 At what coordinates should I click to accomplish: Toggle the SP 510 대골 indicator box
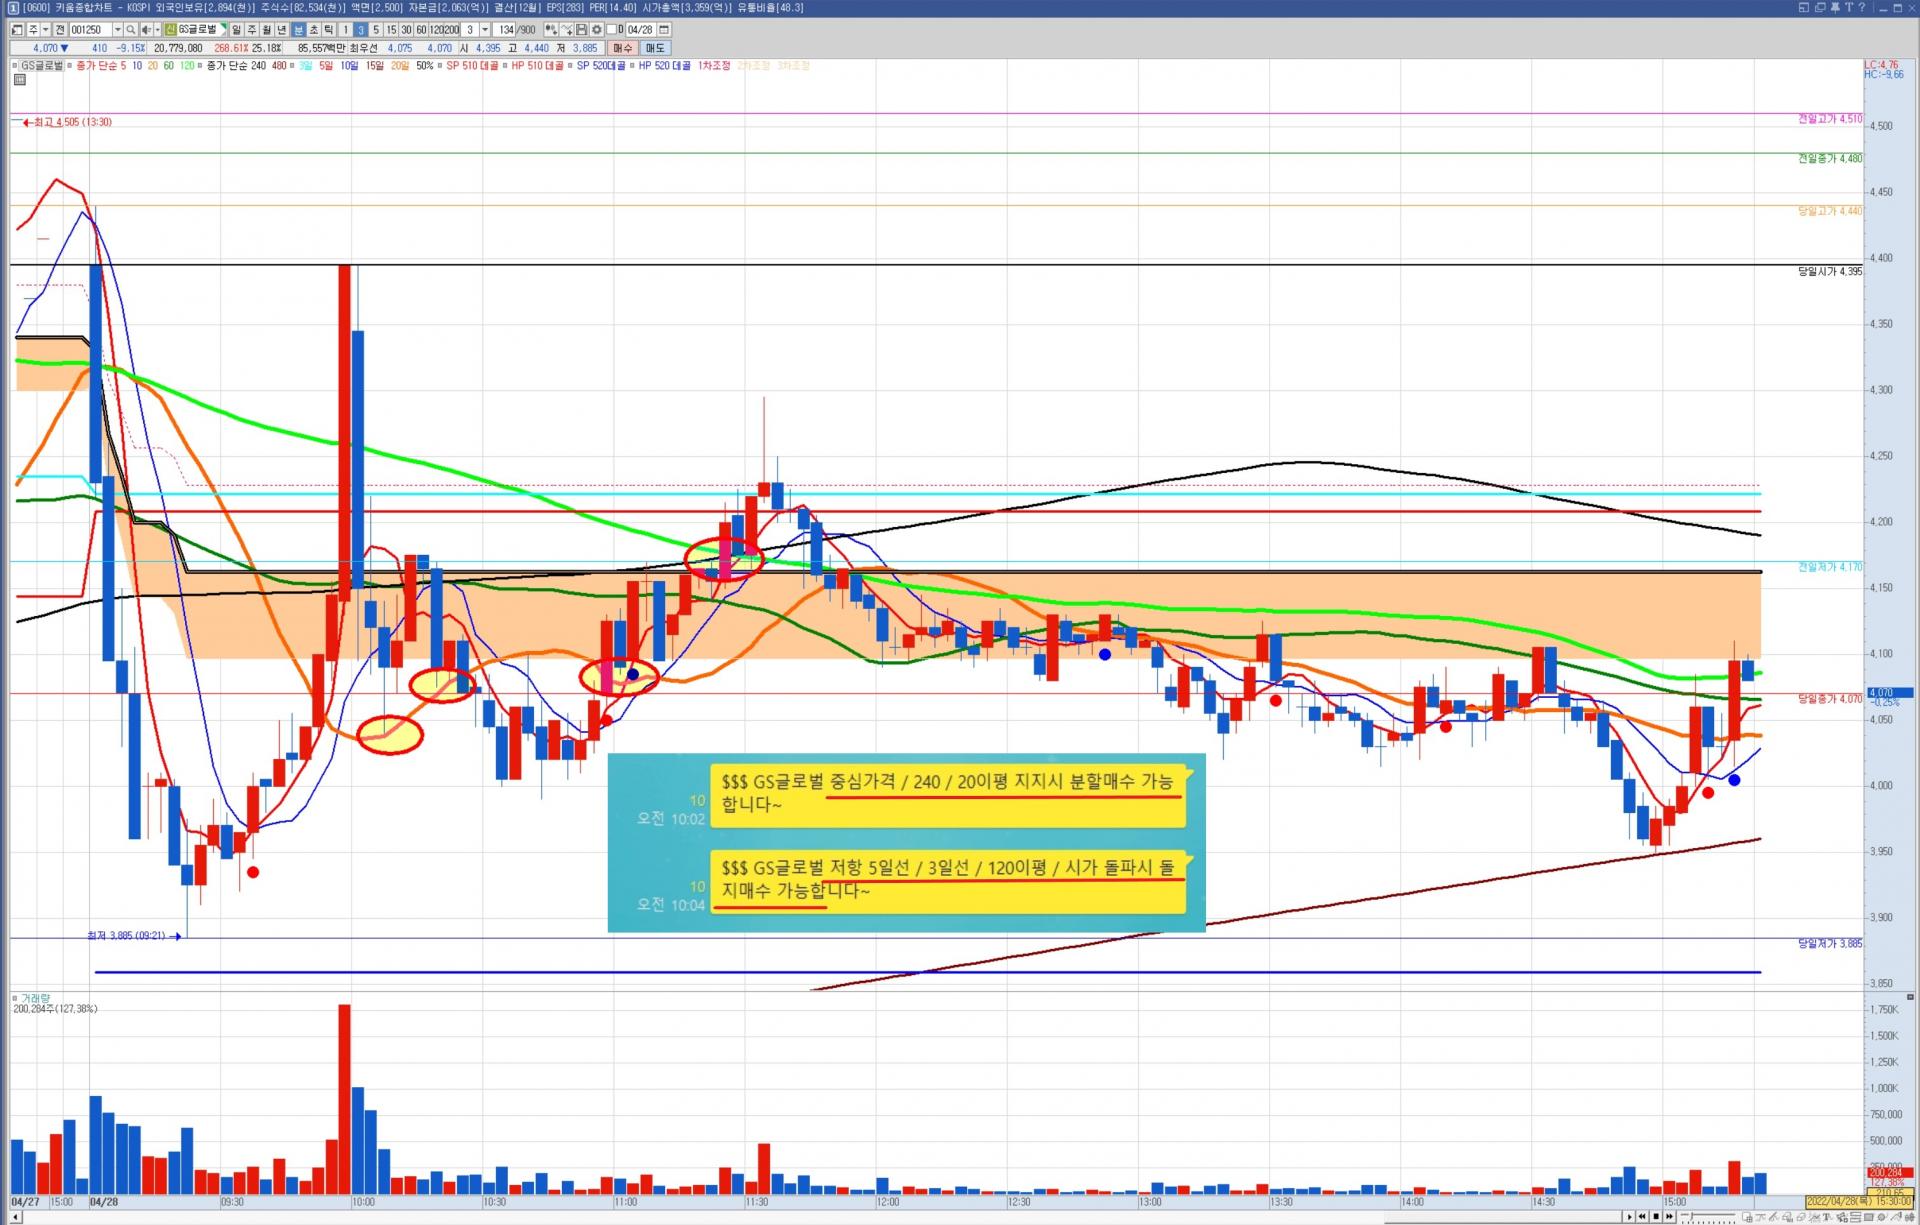click(440, 66)
